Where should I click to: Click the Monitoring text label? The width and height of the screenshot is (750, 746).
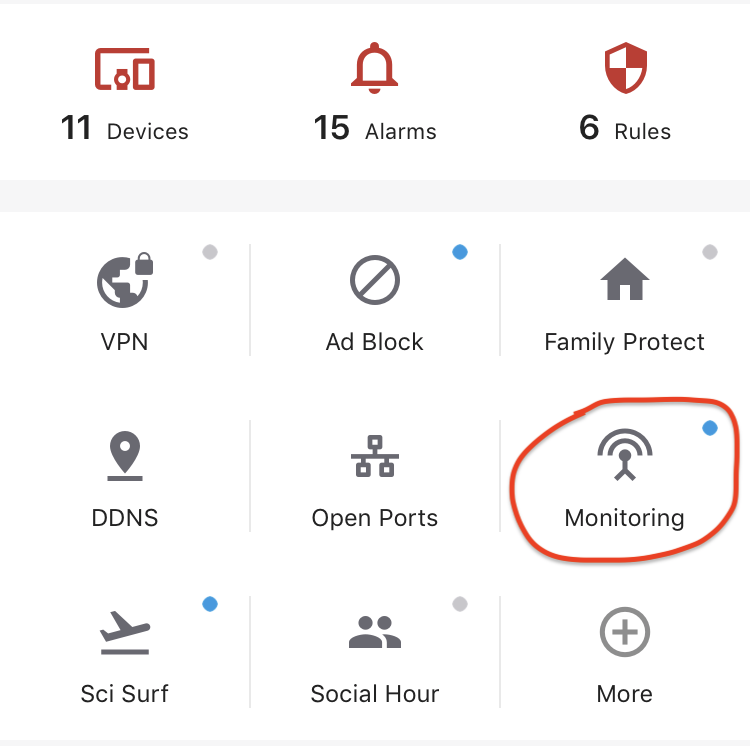click(625, 518)
